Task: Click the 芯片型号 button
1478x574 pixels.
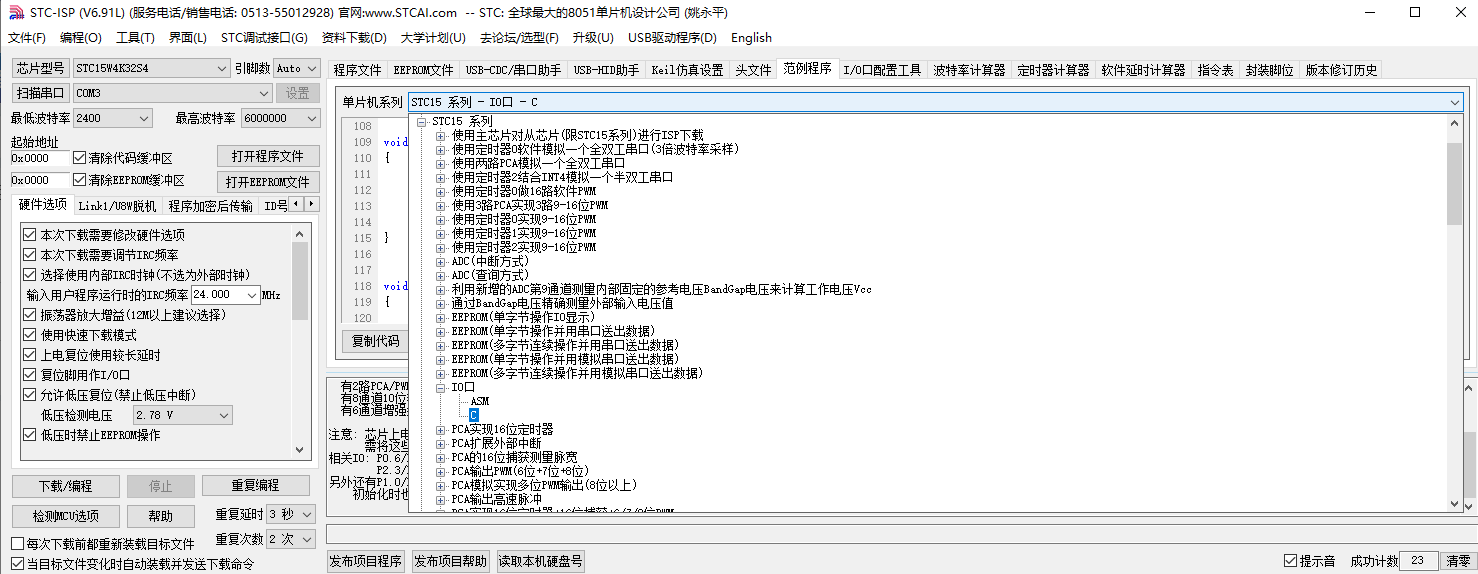Action: pyautogui.click(x=40, y=68)
